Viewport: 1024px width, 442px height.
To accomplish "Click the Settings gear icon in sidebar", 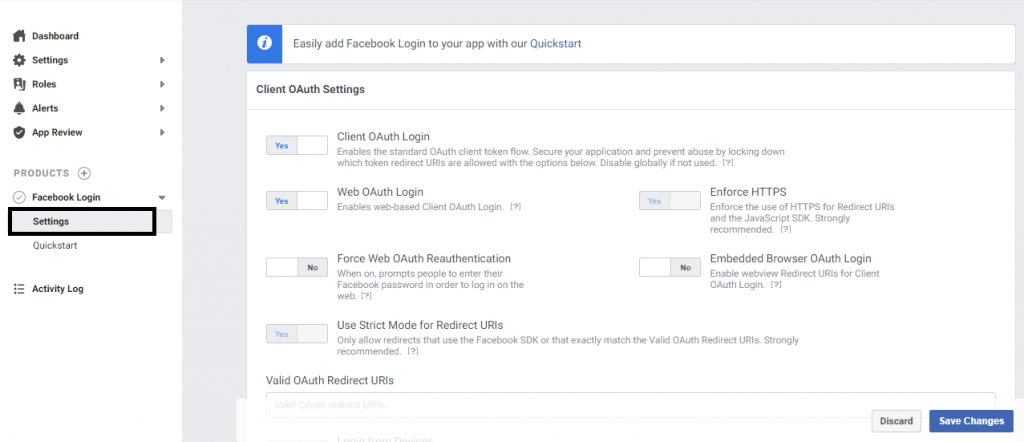I will (x=19, y=60).
